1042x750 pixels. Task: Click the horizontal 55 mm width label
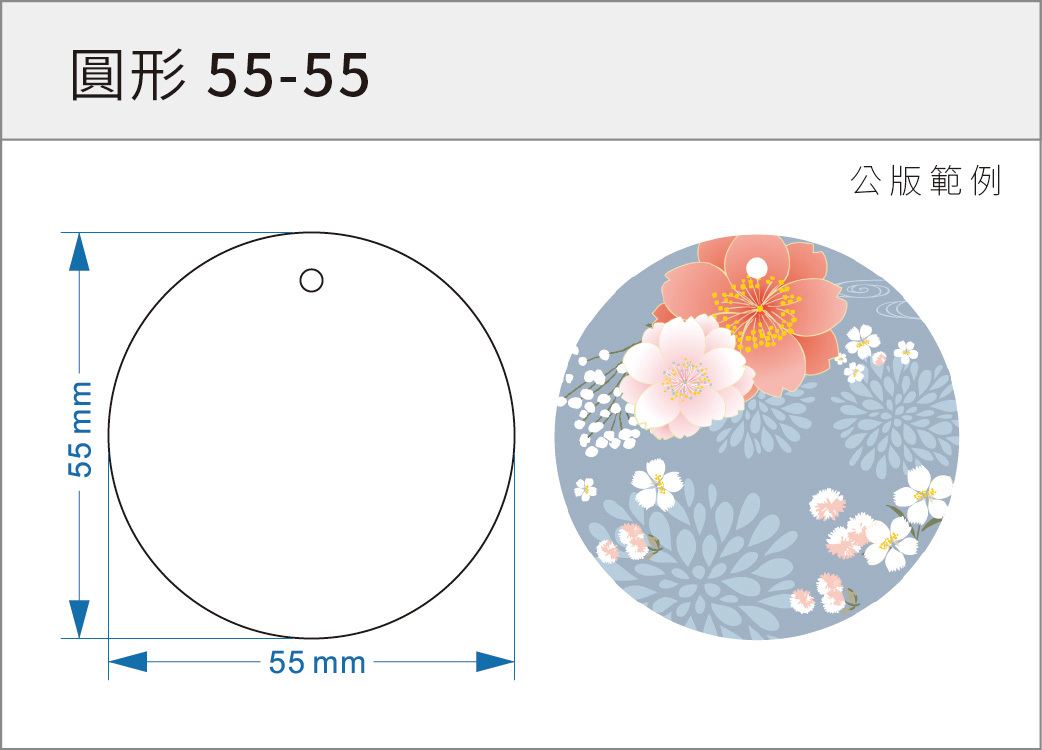click(x=316, y=662)
